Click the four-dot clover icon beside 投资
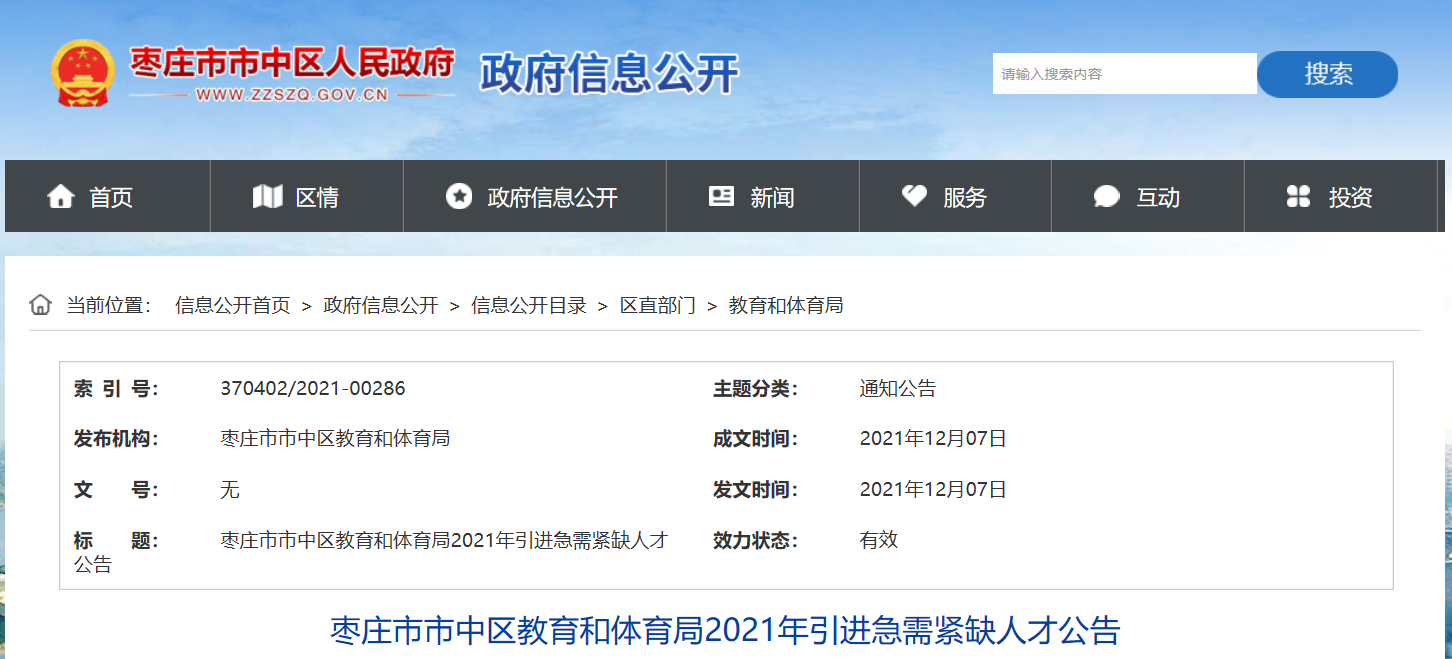1452x659 pixels. [x=1298, y=196]
